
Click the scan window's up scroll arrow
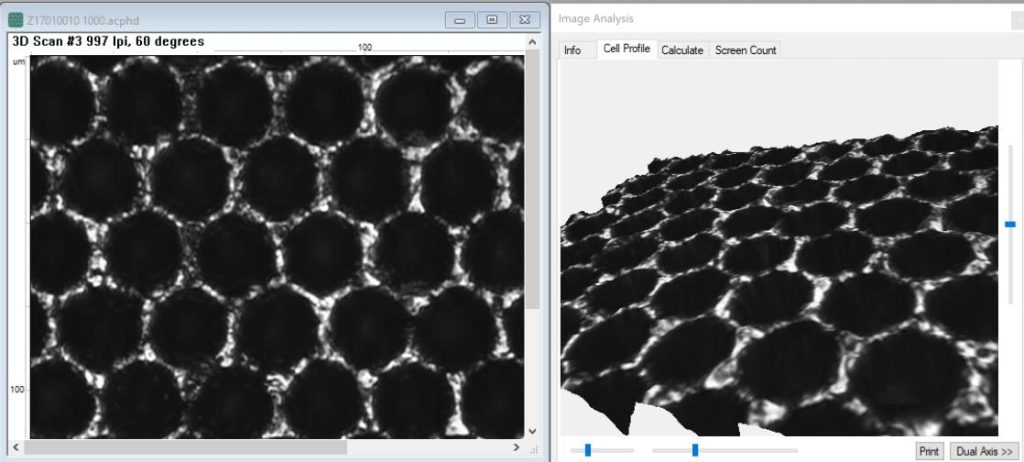click(532, 42)
